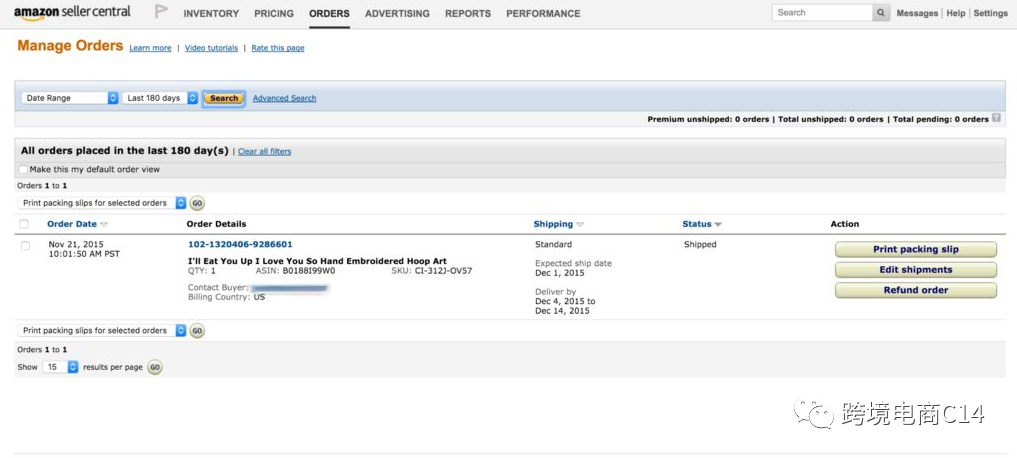Select the checkbox for the Nov 21 order
The image size is (1017, 458).
pos(25,245)
